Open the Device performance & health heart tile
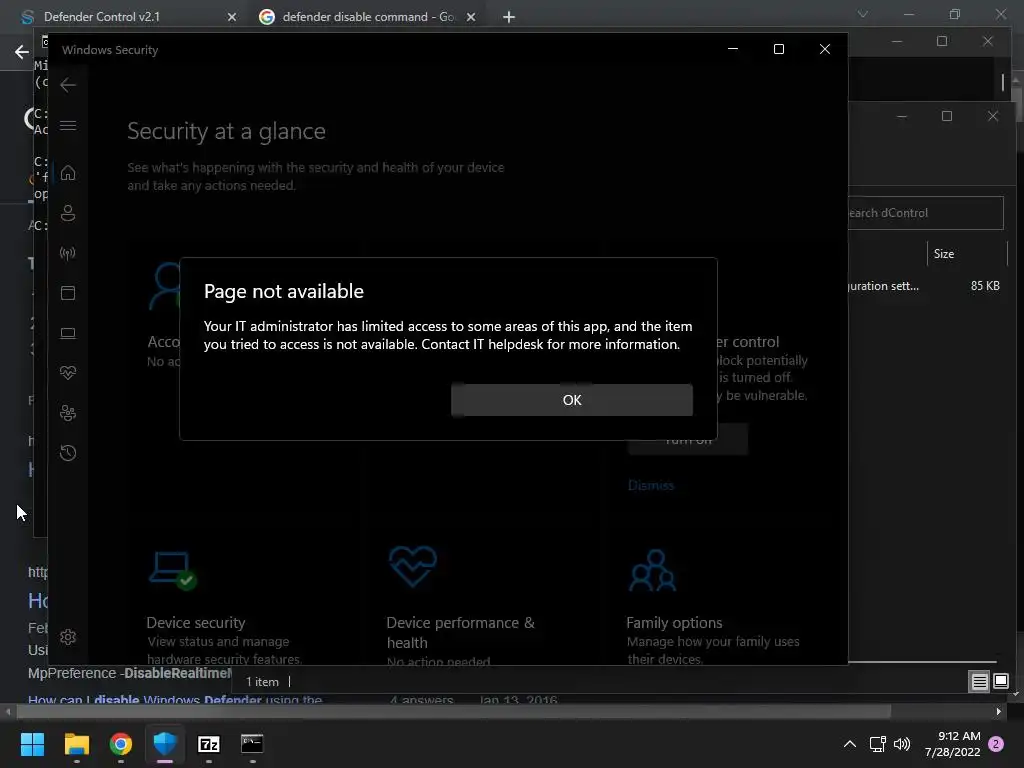Image resolution: width=1024 pixels, height=768 pixels. (413, 566)
